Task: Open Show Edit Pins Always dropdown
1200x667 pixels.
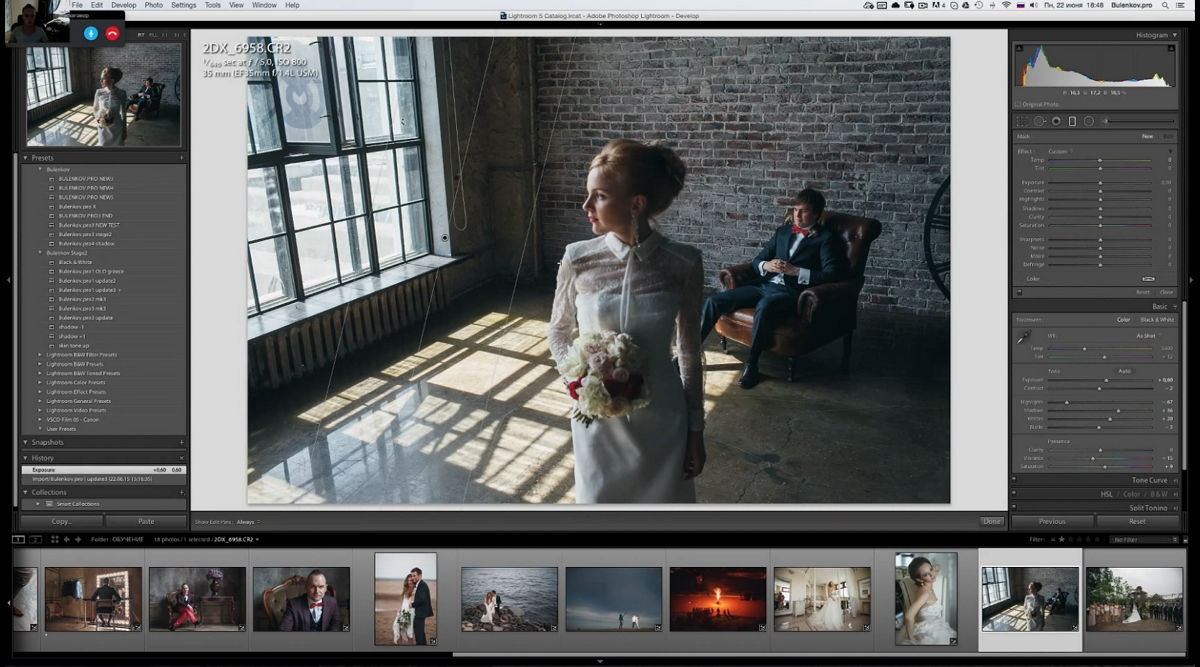Action: coord(247,522)
